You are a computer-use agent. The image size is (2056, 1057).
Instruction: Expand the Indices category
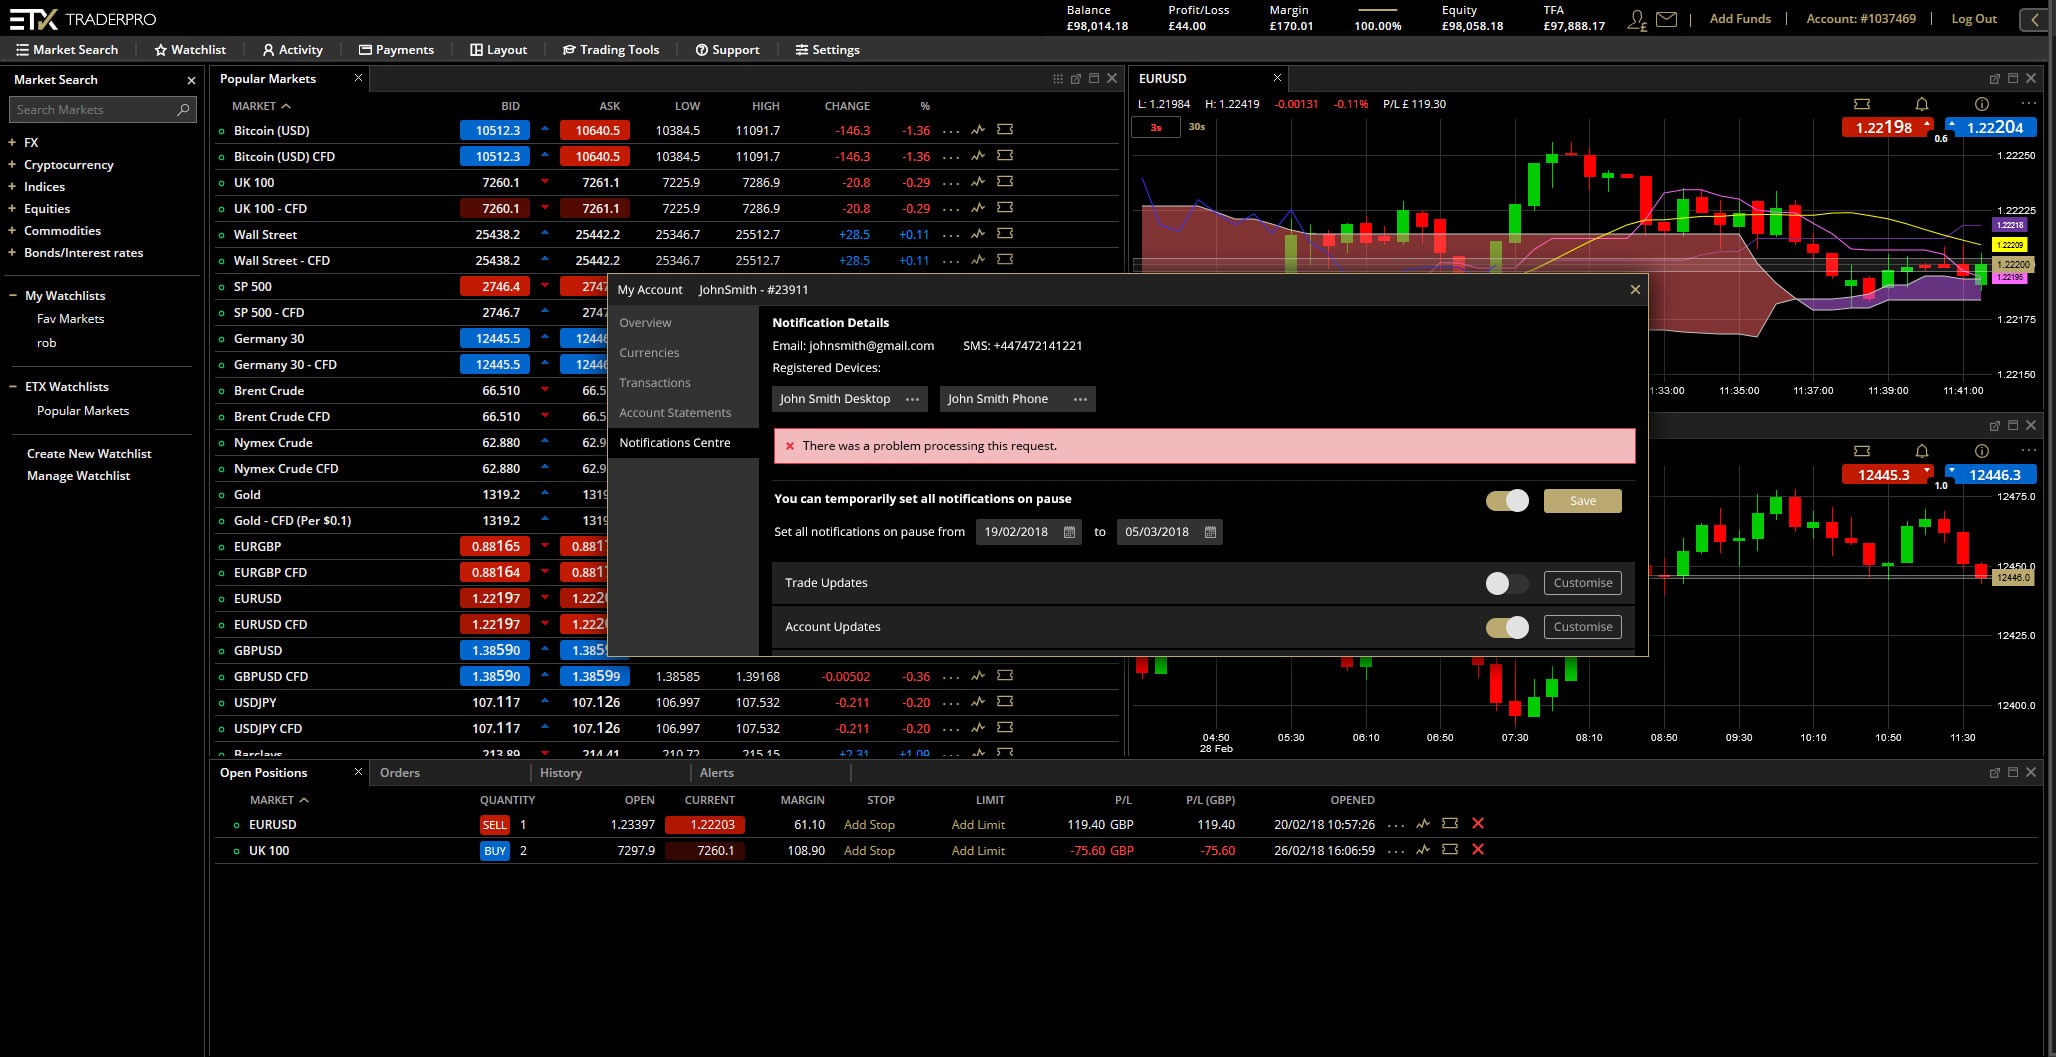coord(12,187)
